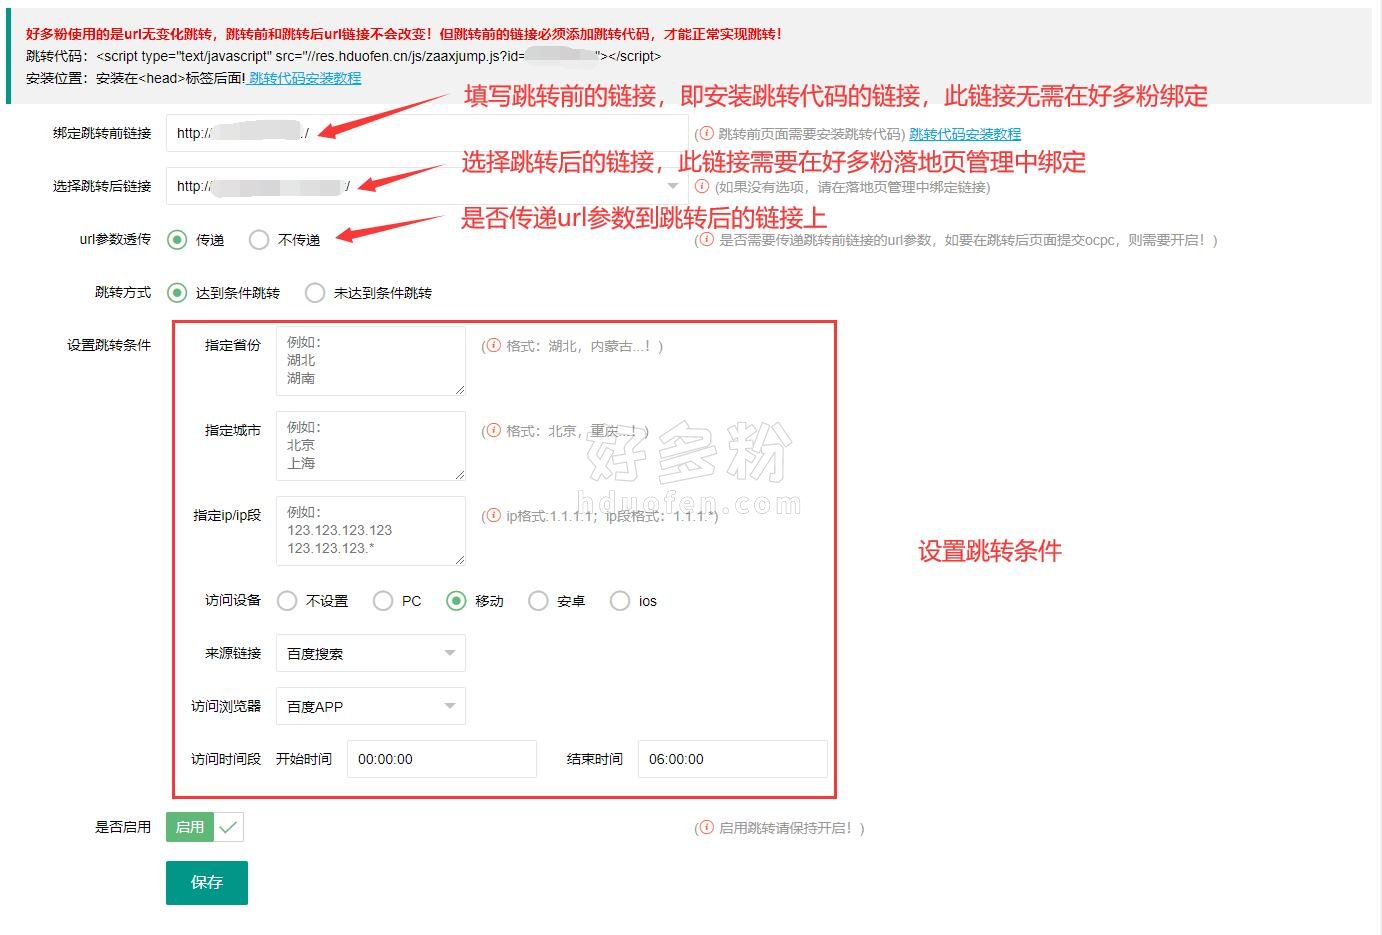Toggle the 启用 switch off
Viewport: 1382px width, 935px height.
[191, 826]
